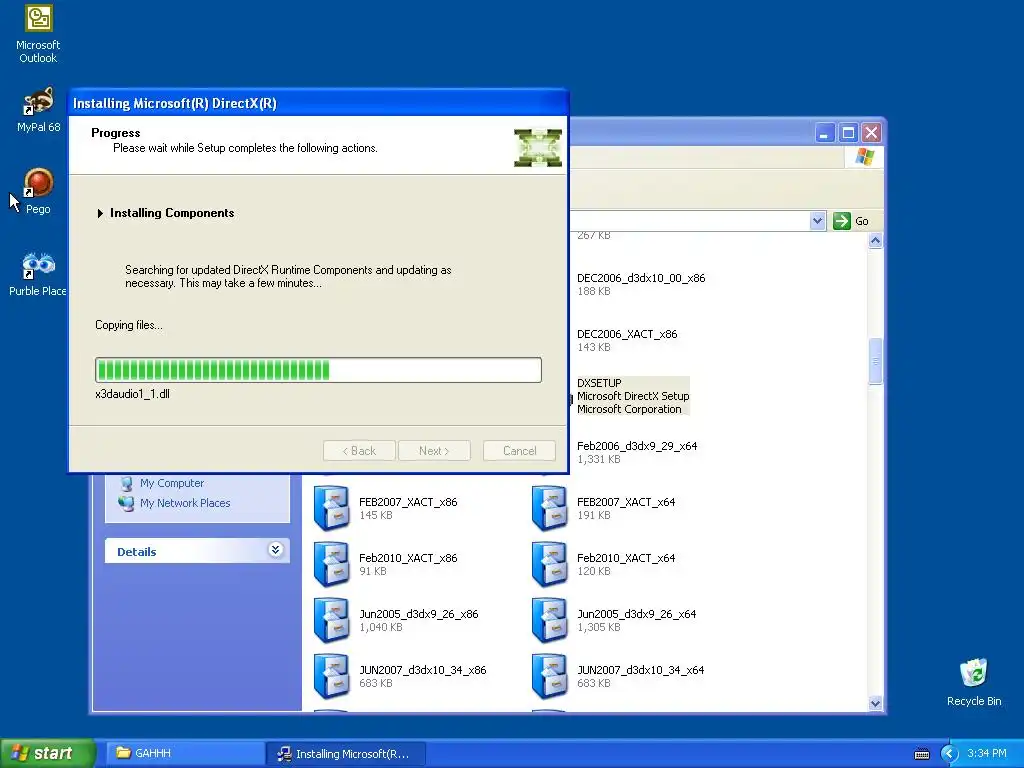This screenshot has width=1024, height=768.
Task: Select the JUN2007_d3dx10_34_x86 cabinet icon
Action: (x=331, y=676)
